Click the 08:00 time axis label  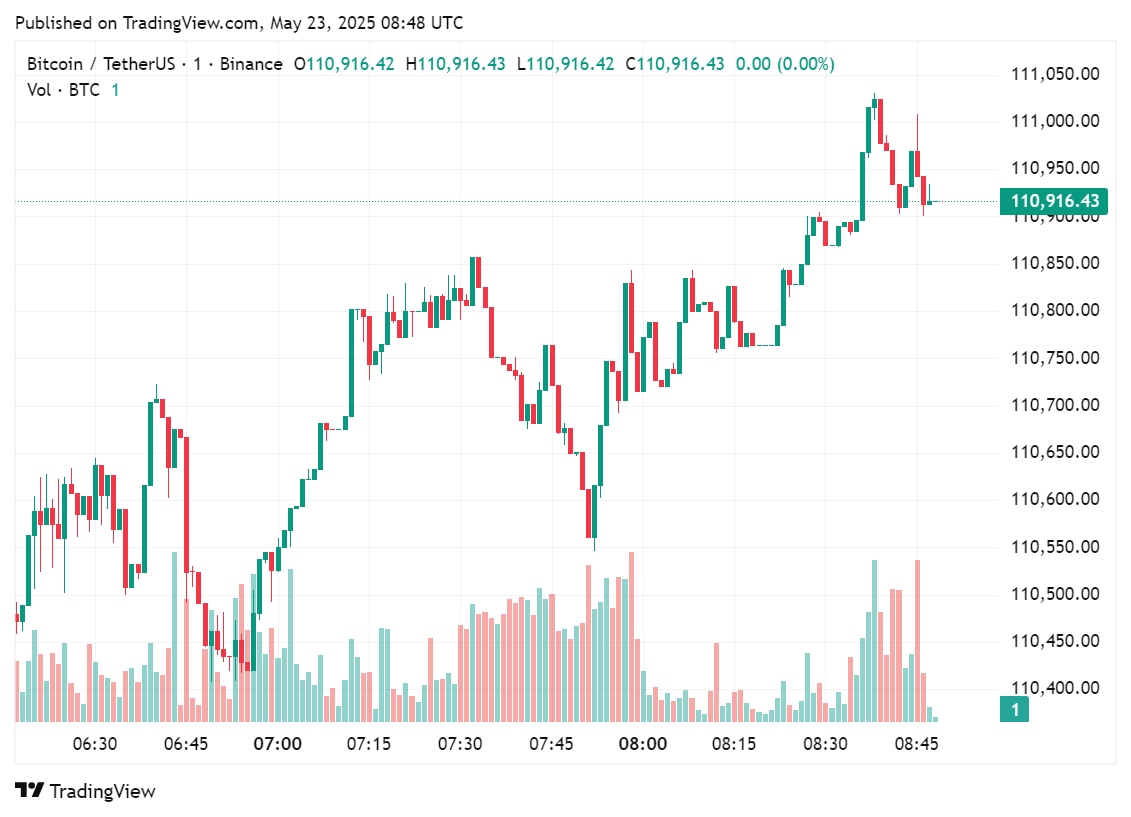[x=643, y=744]
